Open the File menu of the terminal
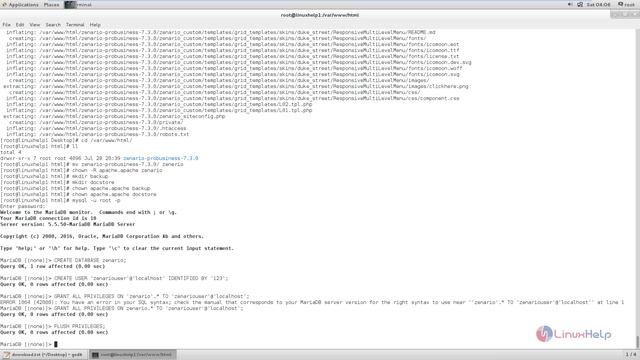 point(7,25)
